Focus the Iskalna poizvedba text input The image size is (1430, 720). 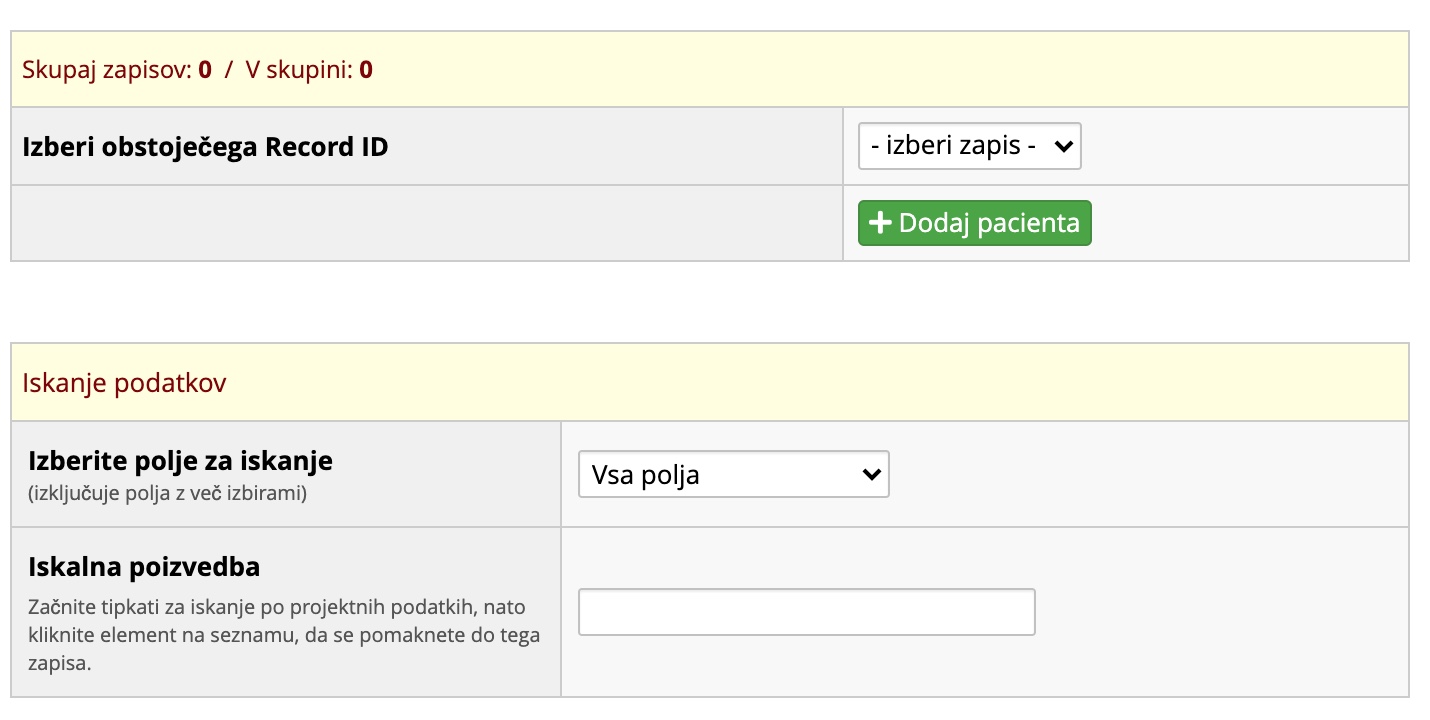806,612
